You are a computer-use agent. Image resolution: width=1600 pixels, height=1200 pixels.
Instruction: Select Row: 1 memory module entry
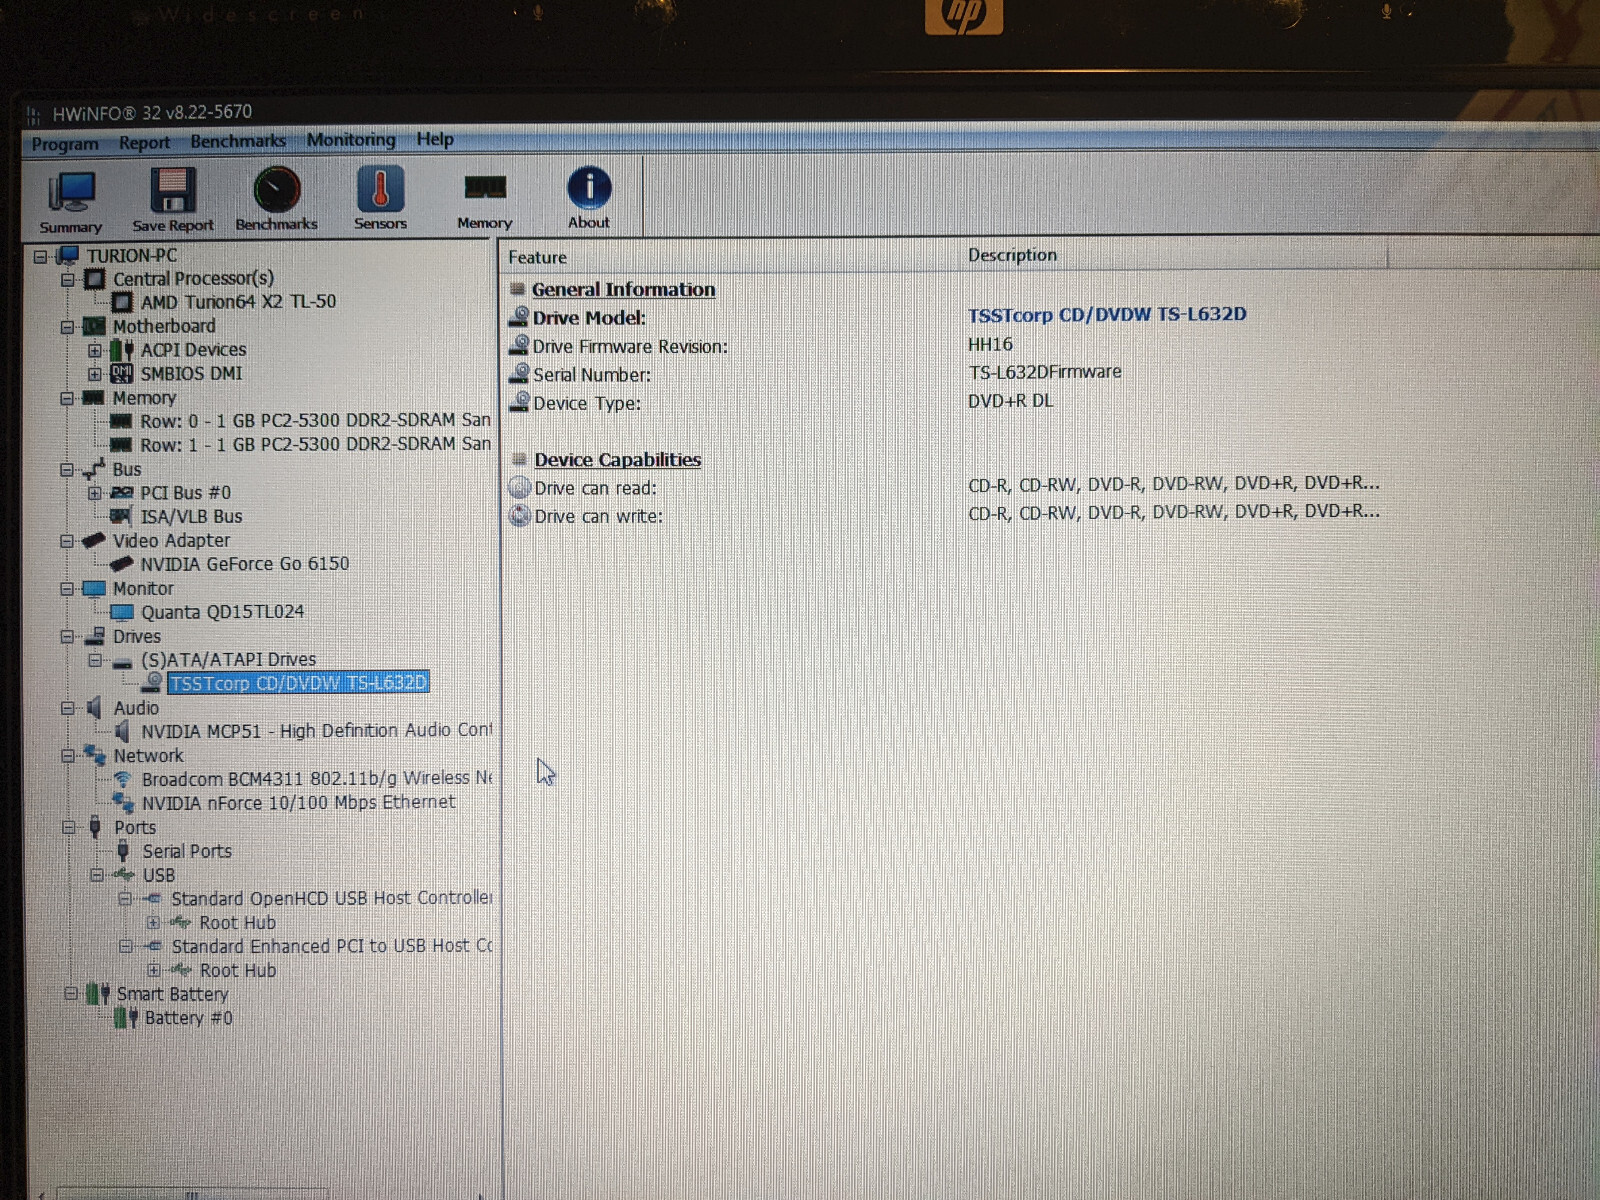pos(315,445)
